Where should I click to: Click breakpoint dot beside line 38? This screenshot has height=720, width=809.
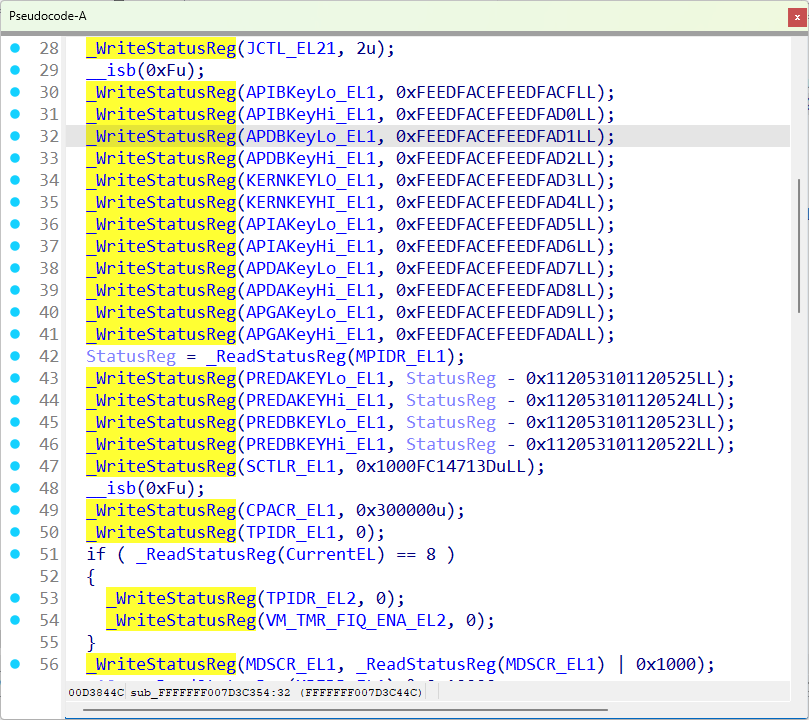[15, 268]
